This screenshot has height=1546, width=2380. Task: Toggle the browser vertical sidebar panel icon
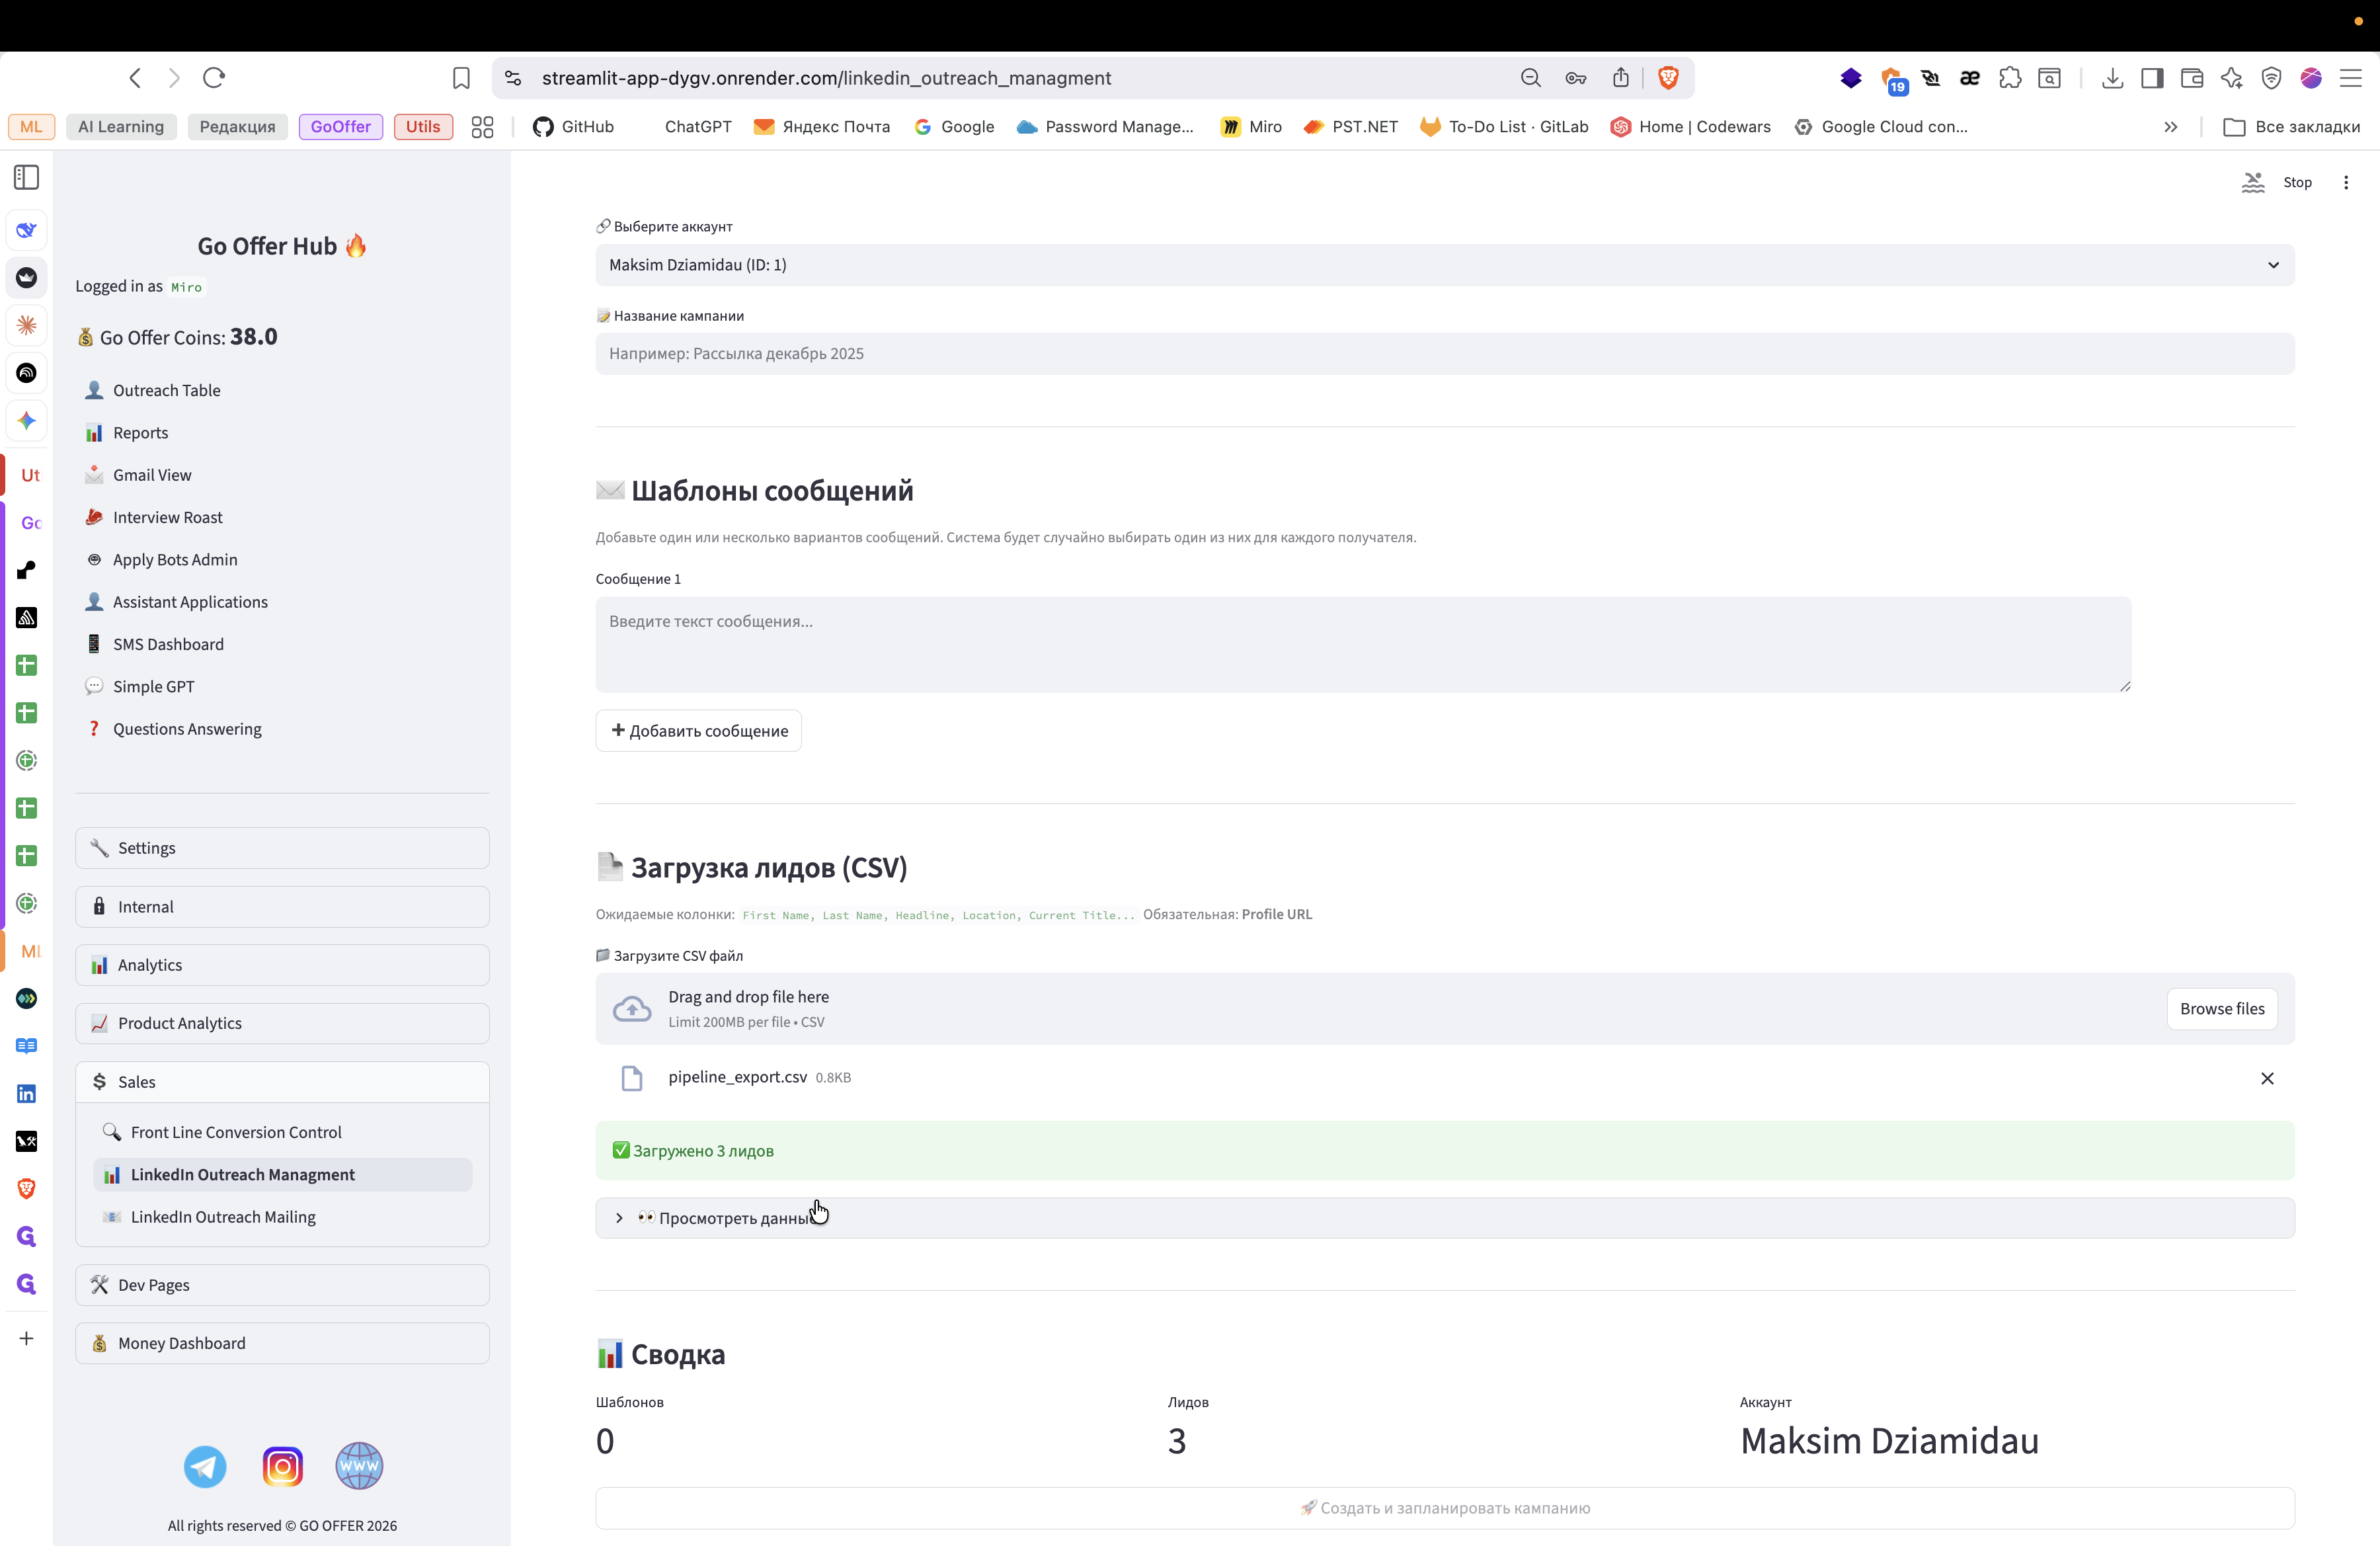pos(27,178)
